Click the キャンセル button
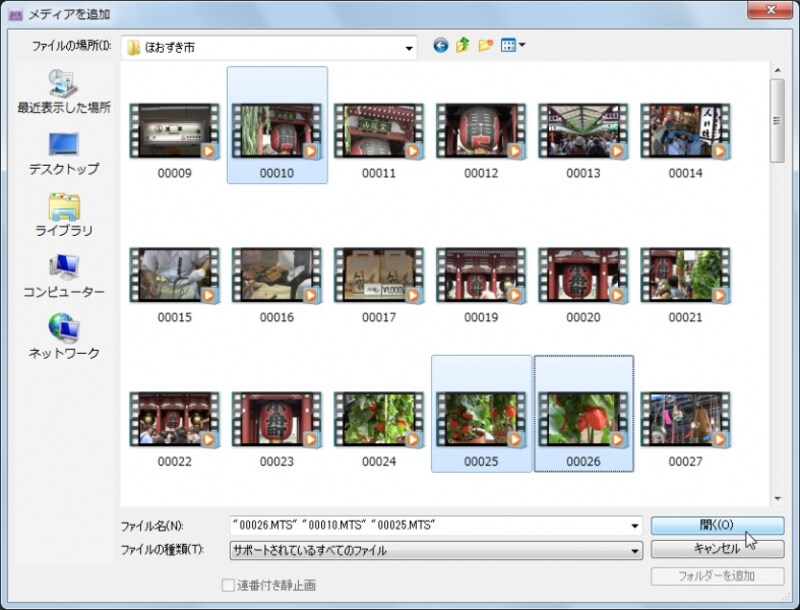 coord(716,549)
